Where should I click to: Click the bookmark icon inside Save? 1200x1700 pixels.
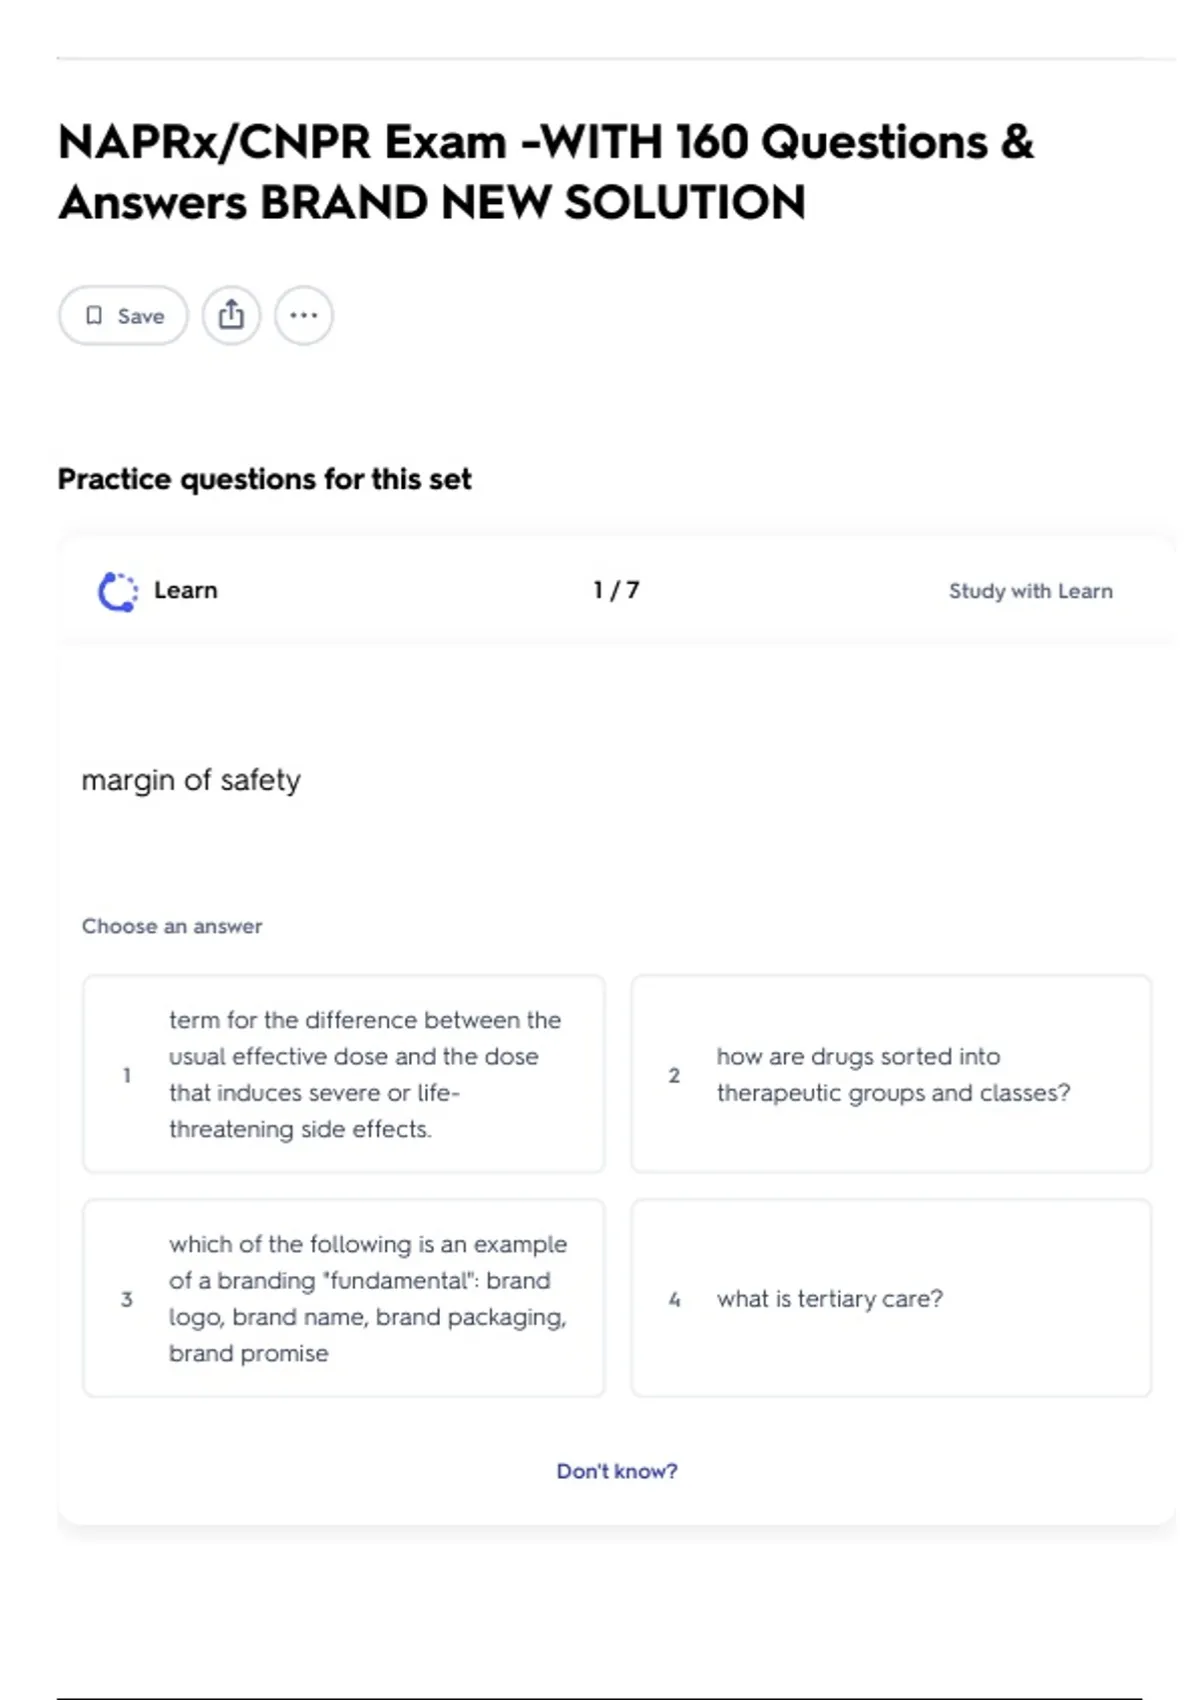point(94,316)
